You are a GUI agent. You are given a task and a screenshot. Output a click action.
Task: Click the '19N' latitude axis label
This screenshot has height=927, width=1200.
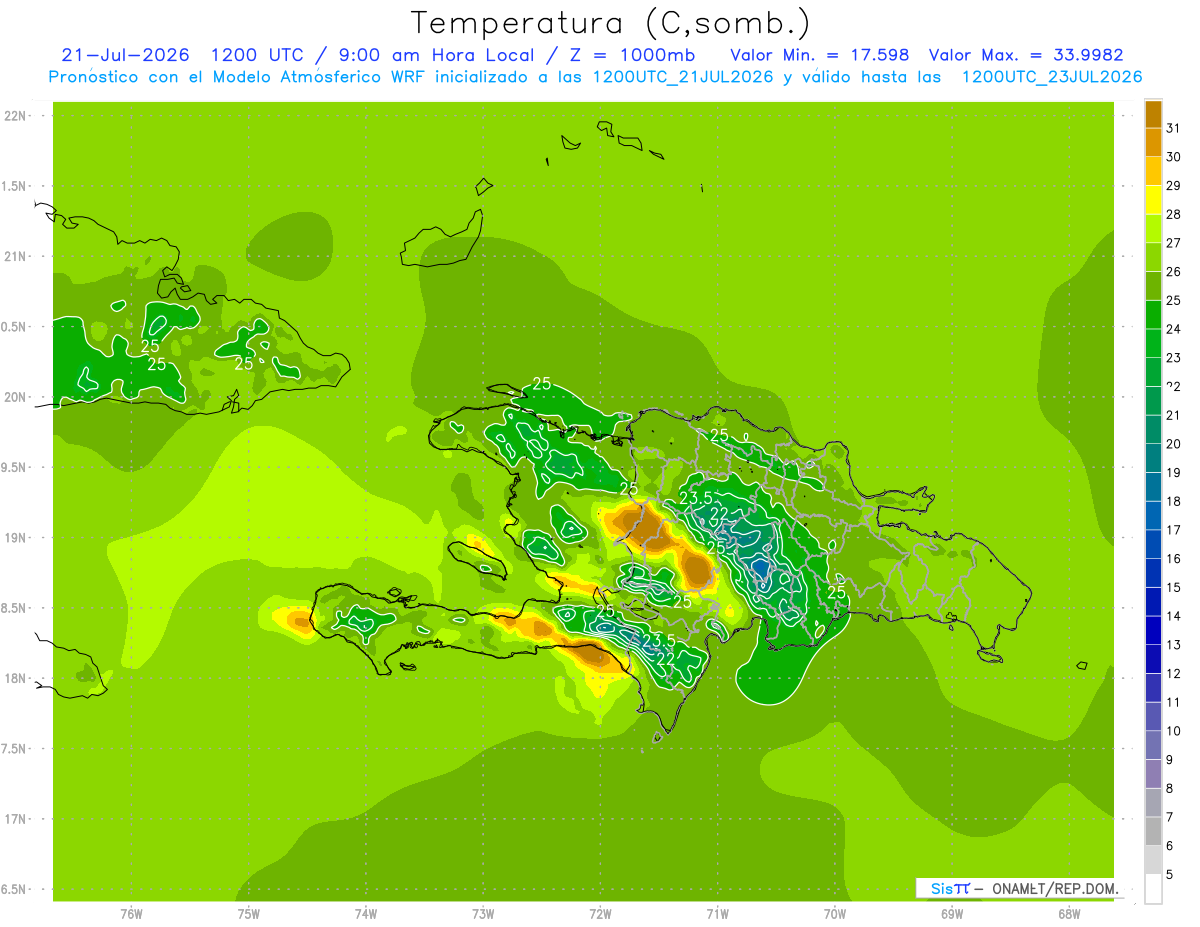[14, 538]
